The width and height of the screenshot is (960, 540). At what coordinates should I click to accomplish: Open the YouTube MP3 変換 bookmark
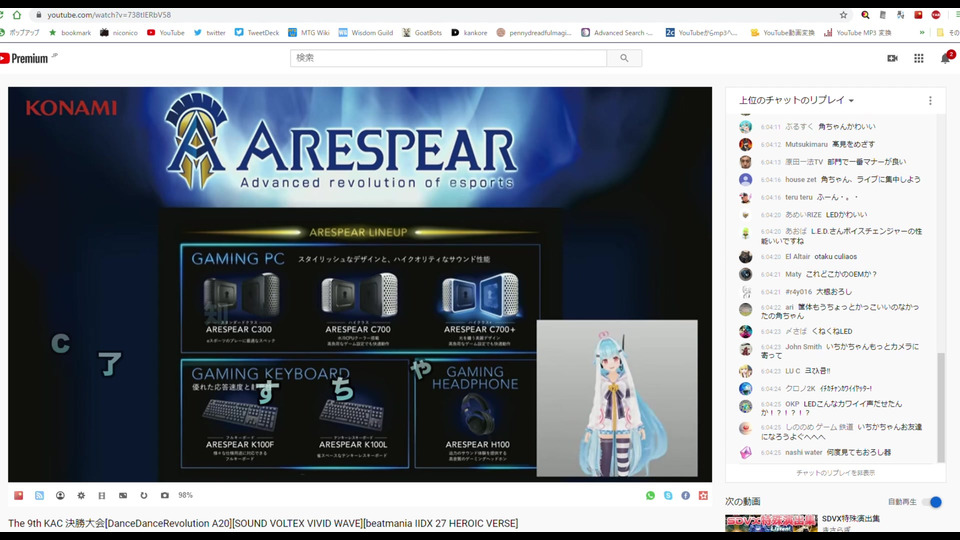[858, 32]
